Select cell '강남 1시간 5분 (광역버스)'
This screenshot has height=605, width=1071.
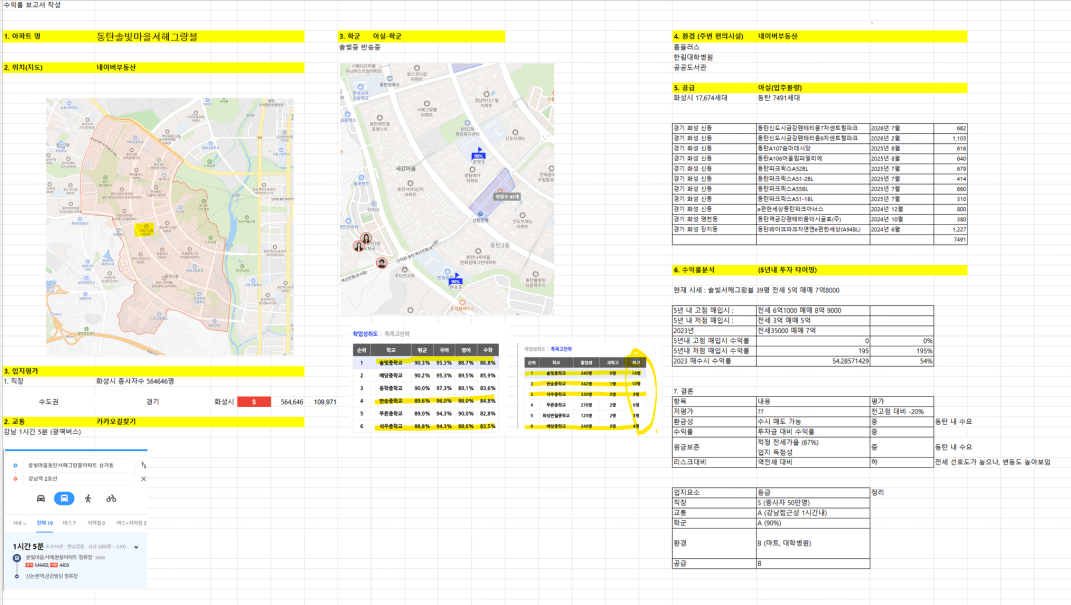pos(42,432)
